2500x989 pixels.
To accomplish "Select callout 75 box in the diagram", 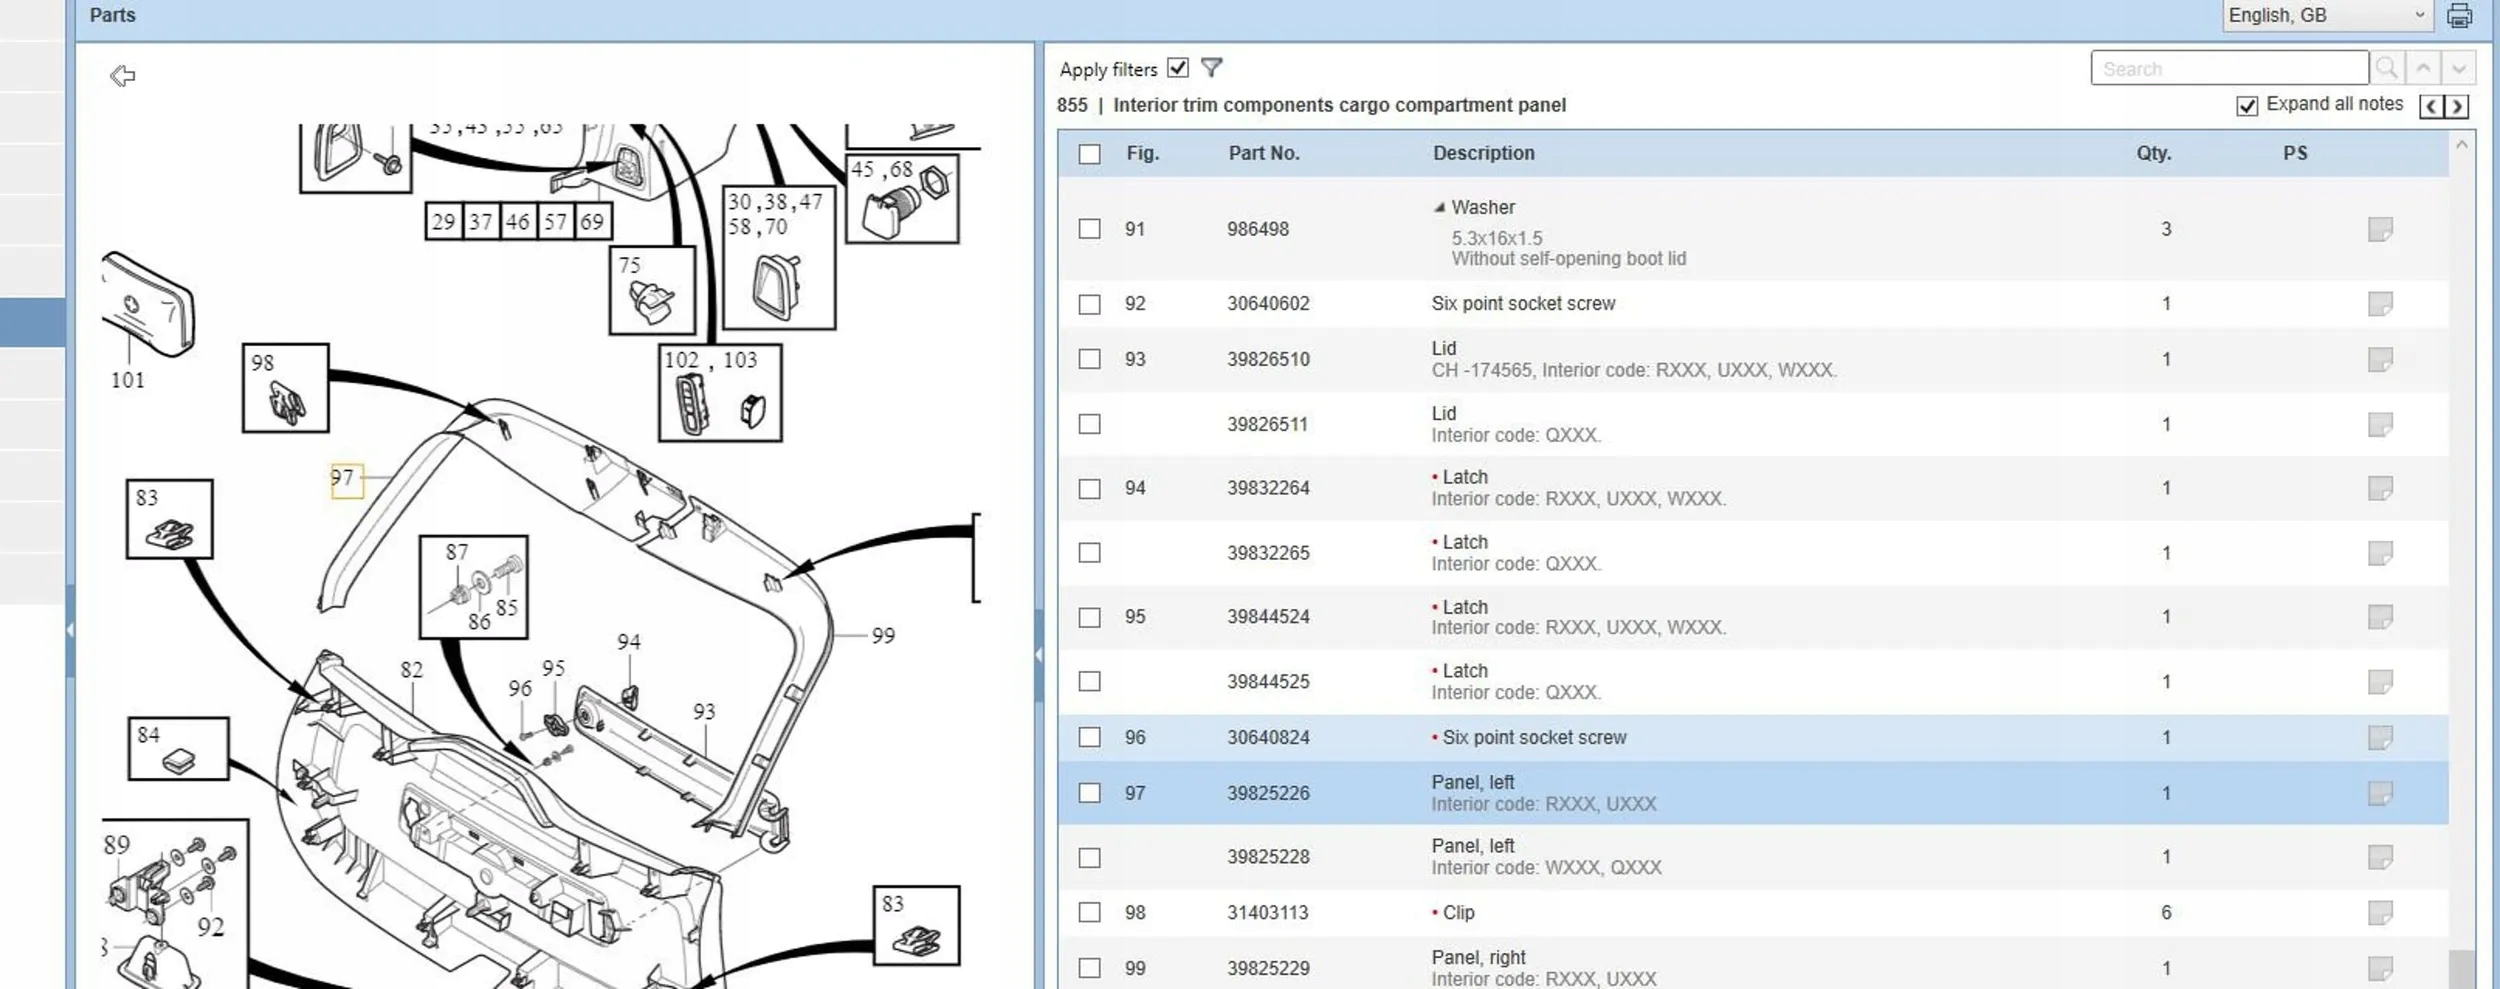I will (x=652, y=291).
